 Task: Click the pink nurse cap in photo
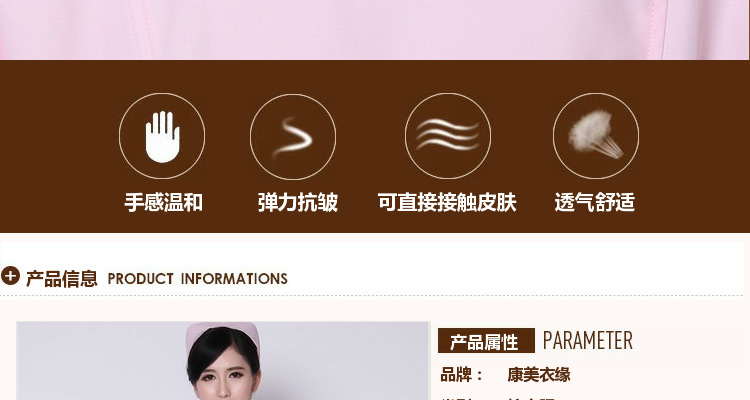(222, 334)
